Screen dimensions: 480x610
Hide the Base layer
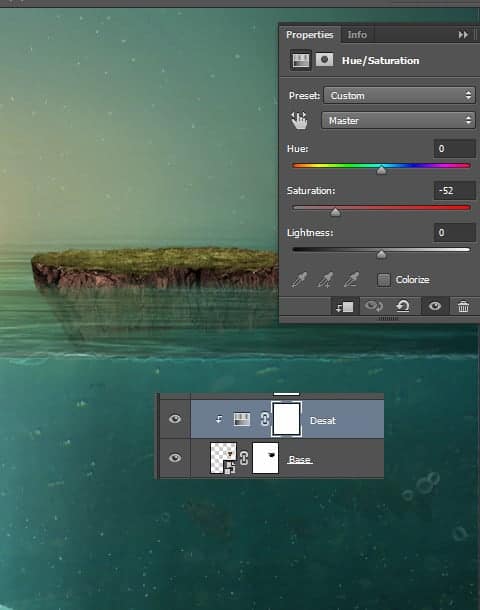pyautogui.click(x=175, y=458)
